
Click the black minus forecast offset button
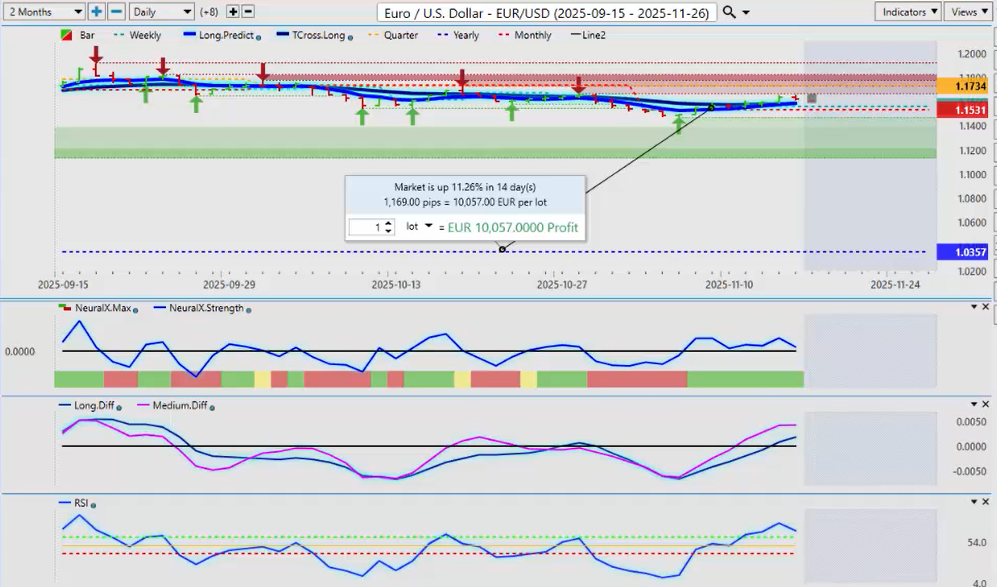pos(248,11)
